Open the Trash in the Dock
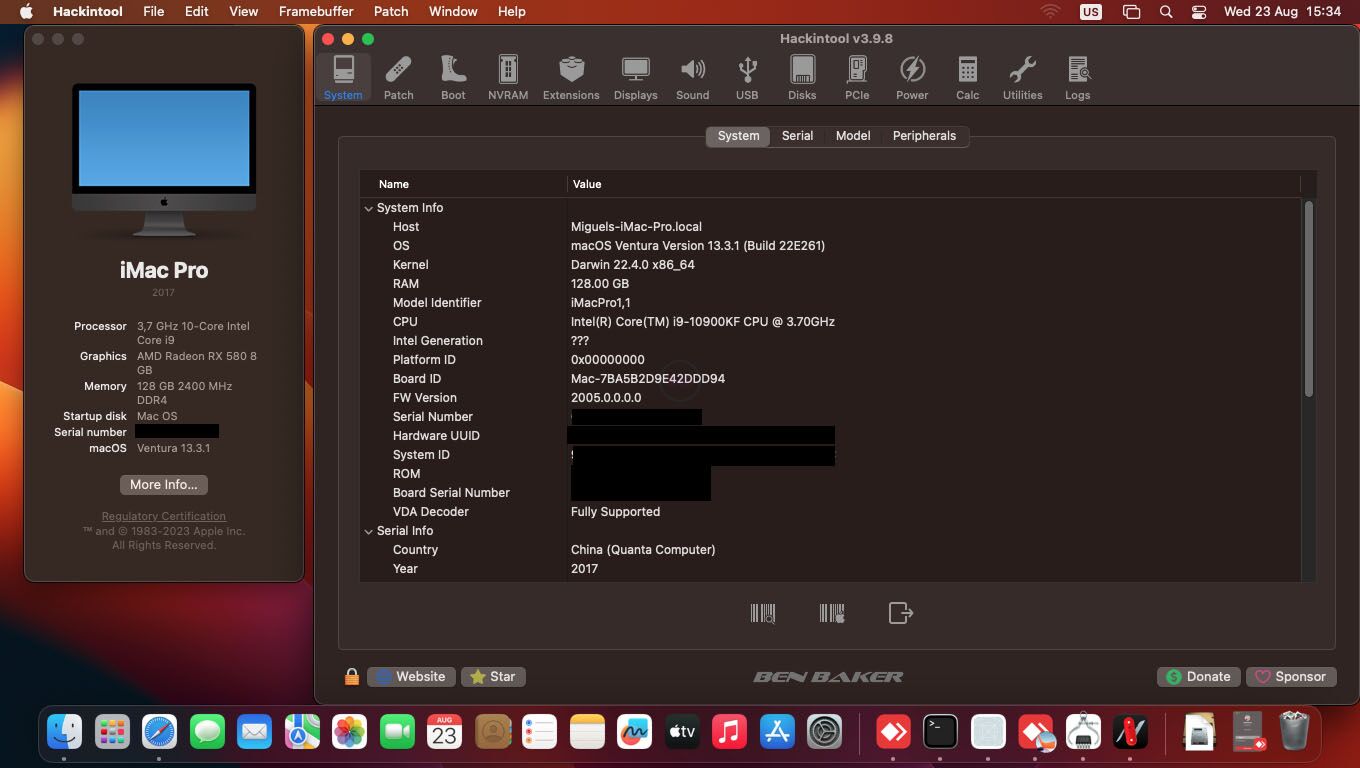 pos(1294,731)
